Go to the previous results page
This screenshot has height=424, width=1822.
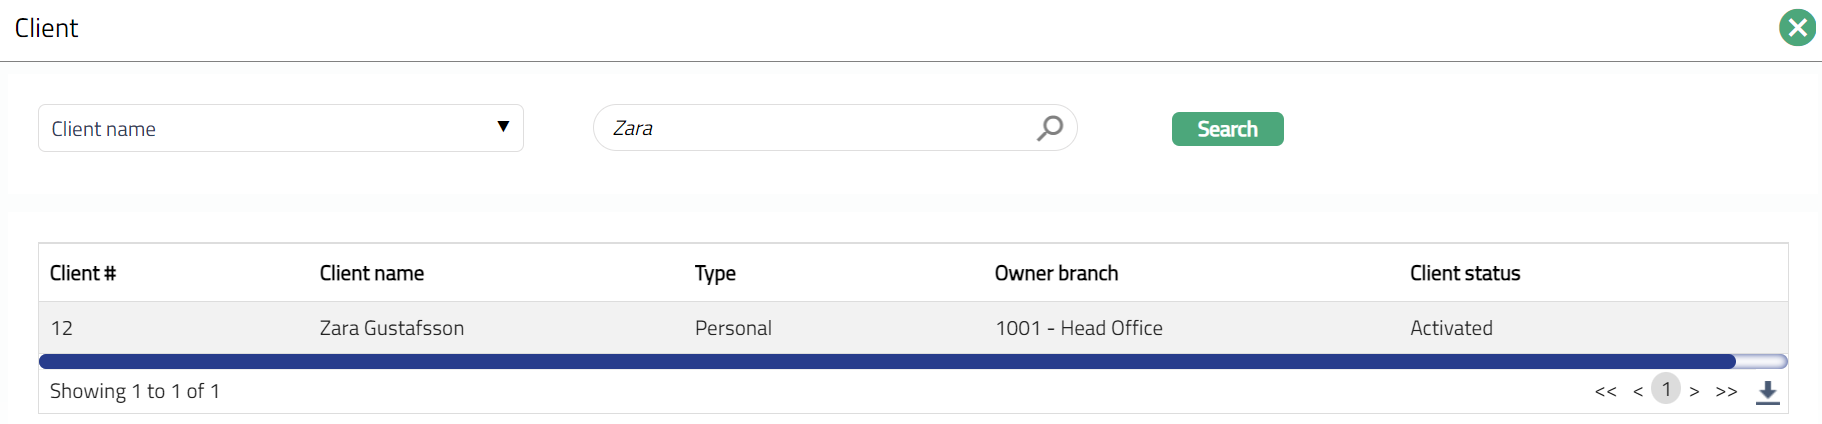1638,392
